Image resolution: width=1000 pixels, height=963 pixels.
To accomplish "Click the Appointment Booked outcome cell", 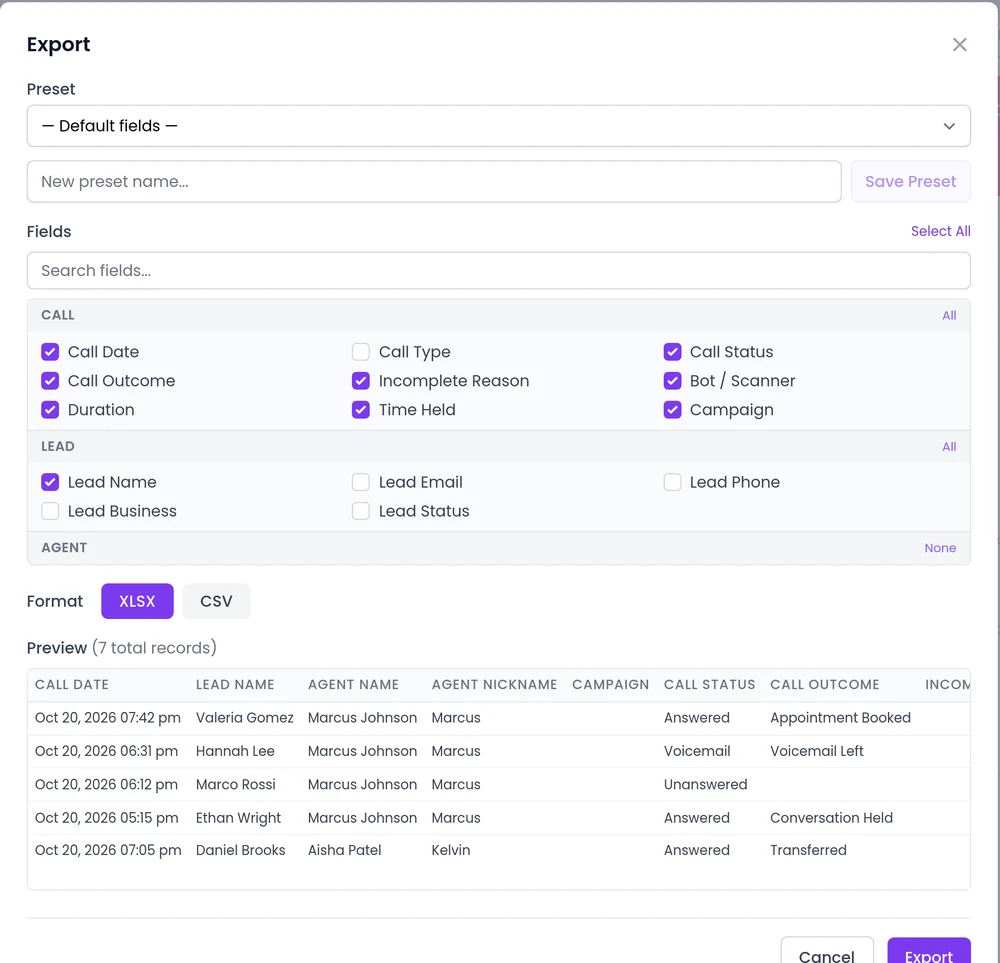I will [840, 717].
